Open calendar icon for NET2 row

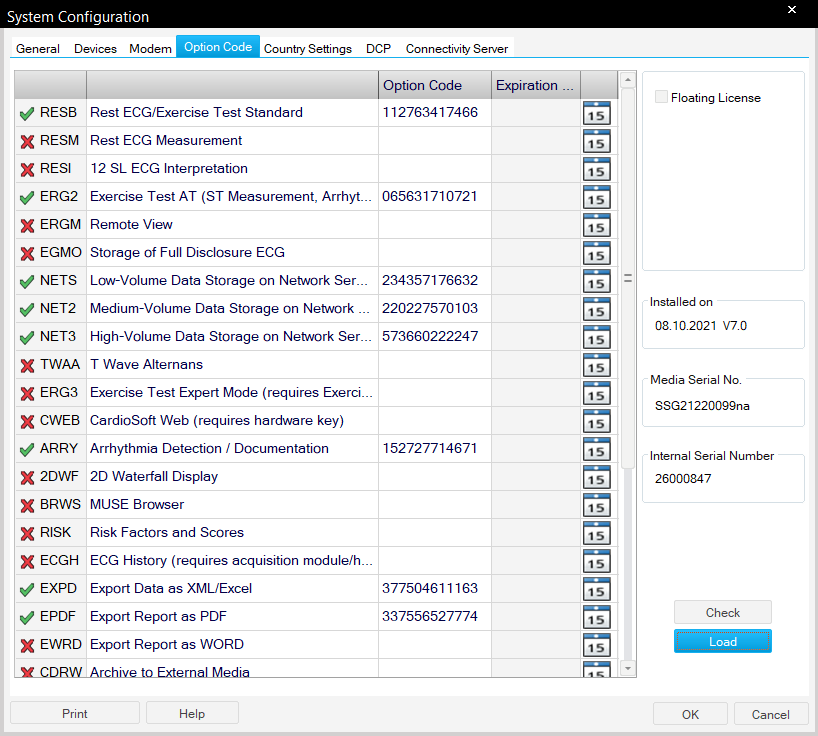[596, 309]
